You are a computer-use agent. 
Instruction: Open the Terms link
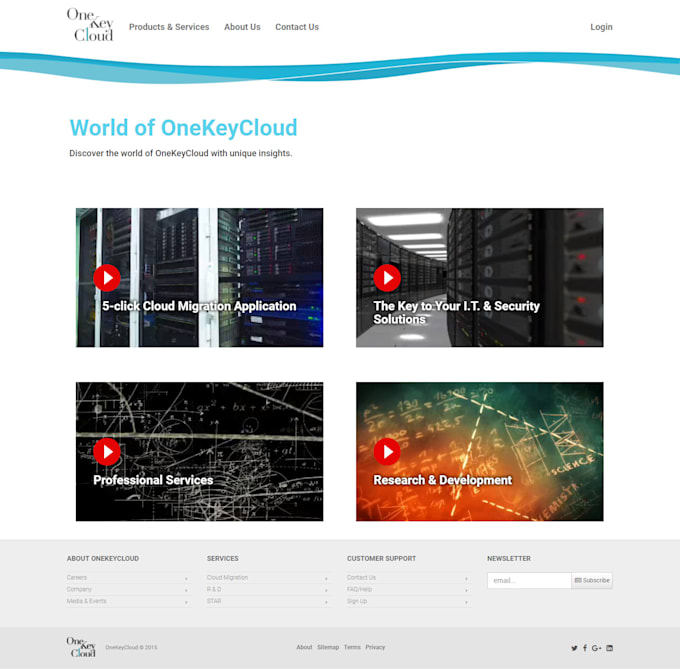click(352, 647)
